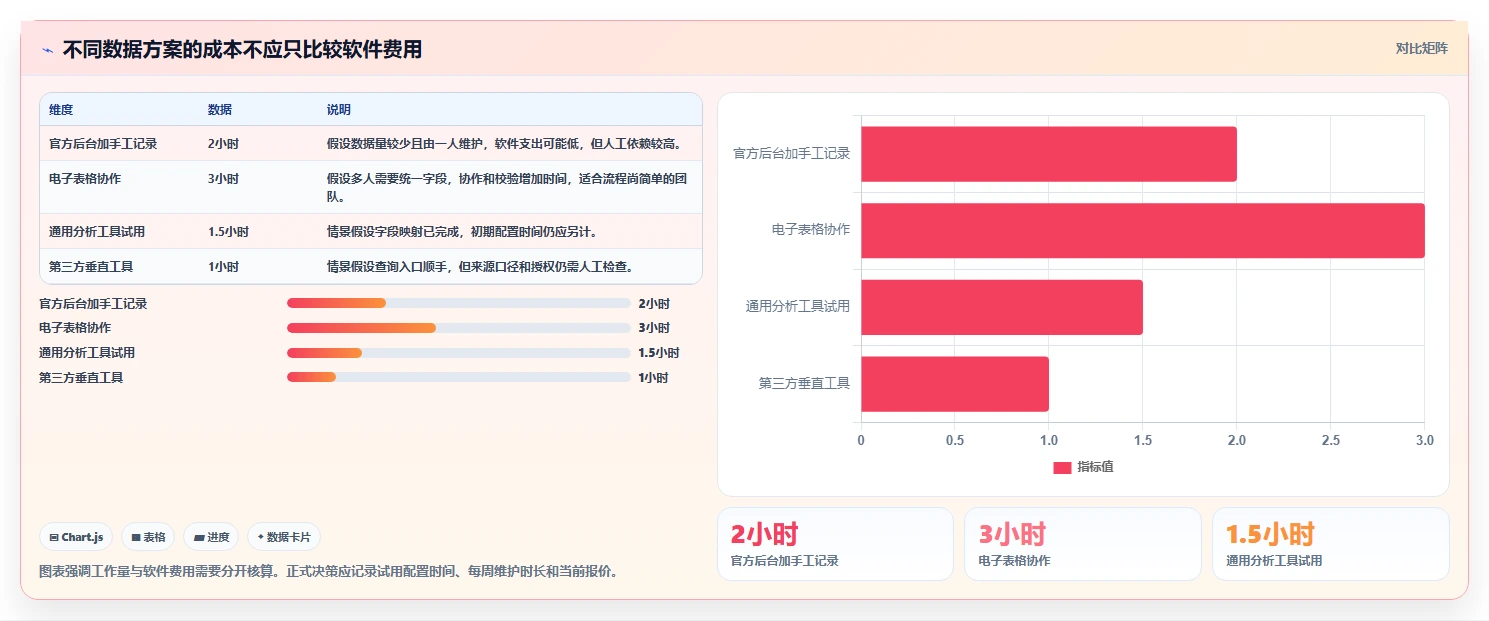Click the 对比矩阵 label

[x=1421, y=48]
